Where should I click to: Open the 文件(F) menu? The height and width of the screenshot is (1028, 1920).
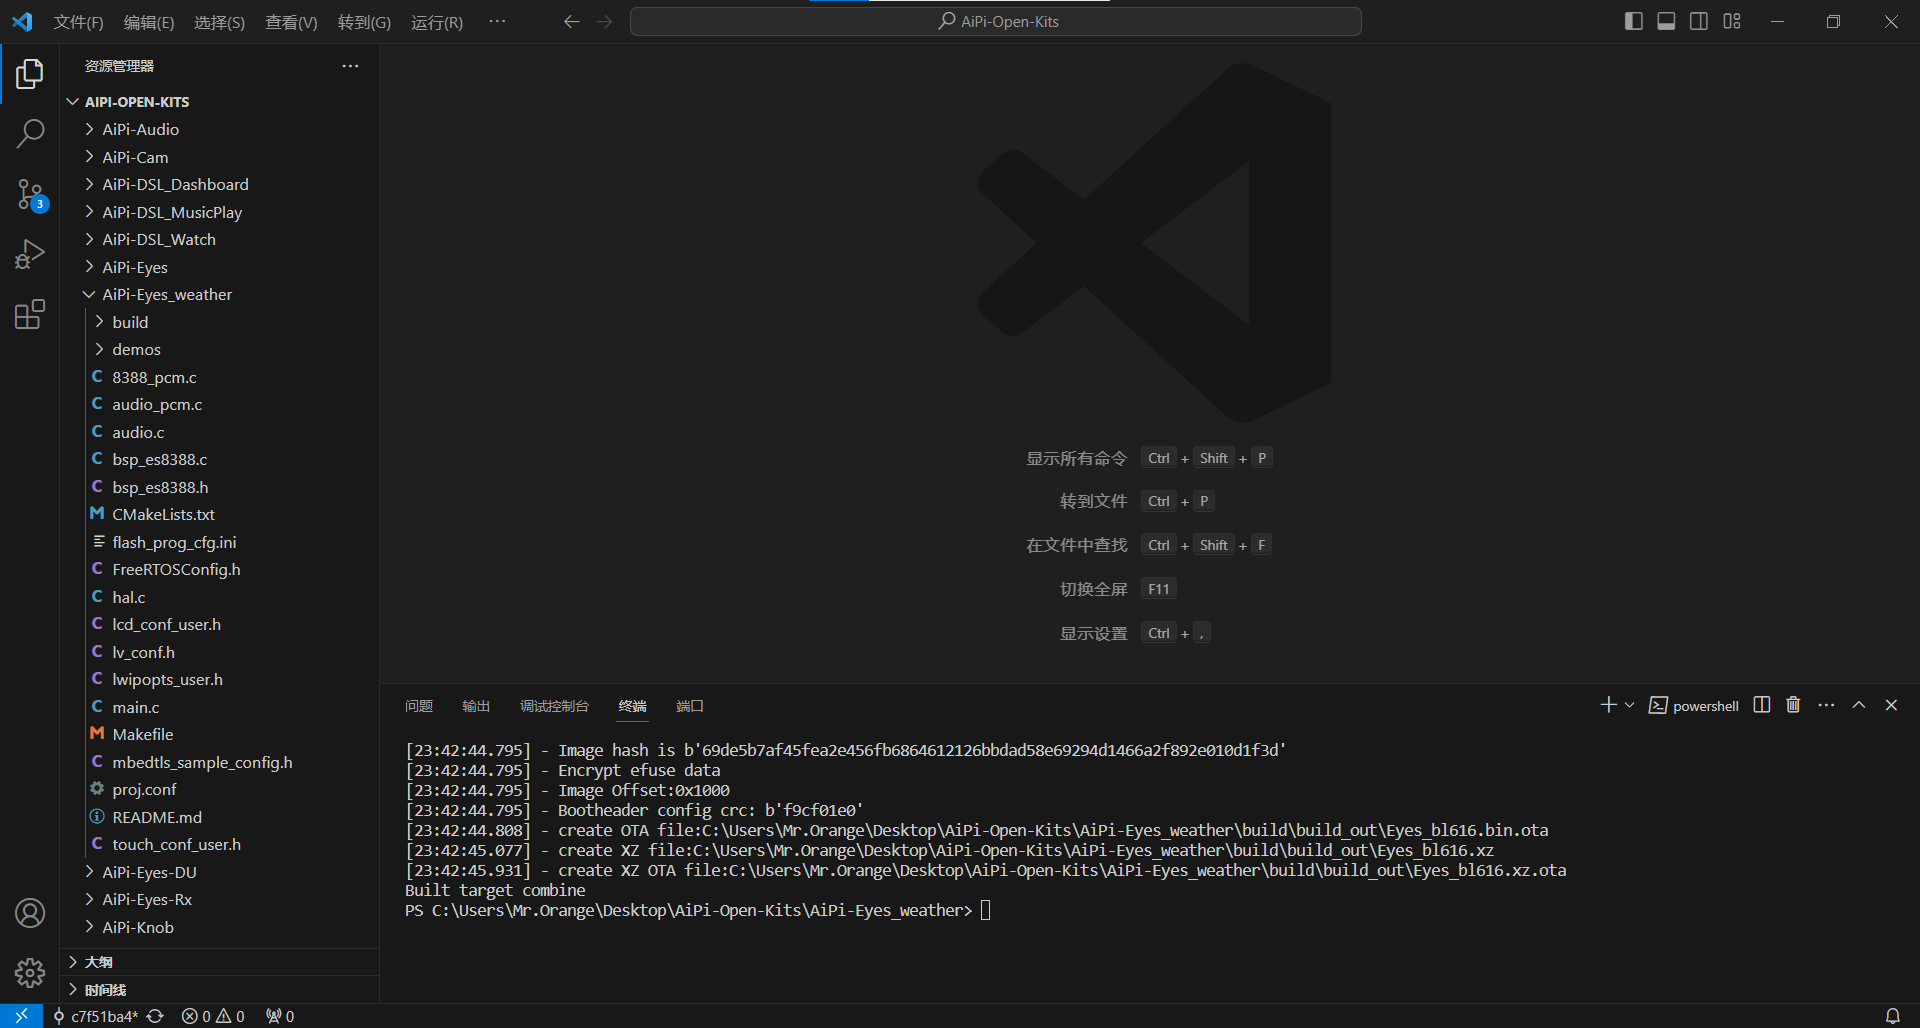coord(78,22)
